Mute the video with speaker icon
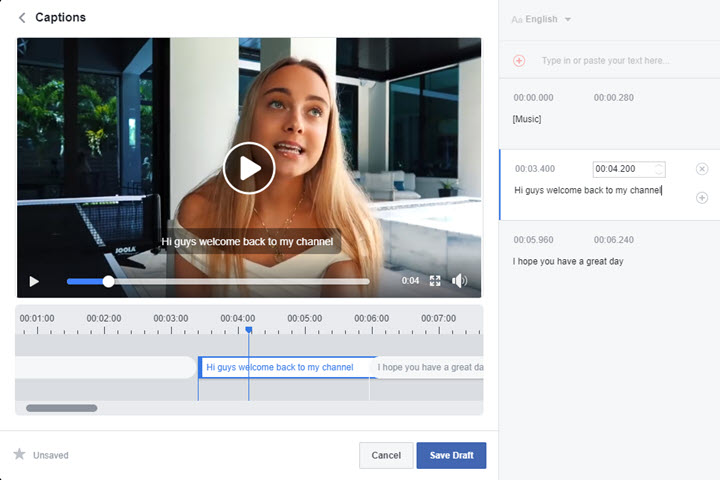The width and height of the screenshot is (720, 480). pos(459,281)
